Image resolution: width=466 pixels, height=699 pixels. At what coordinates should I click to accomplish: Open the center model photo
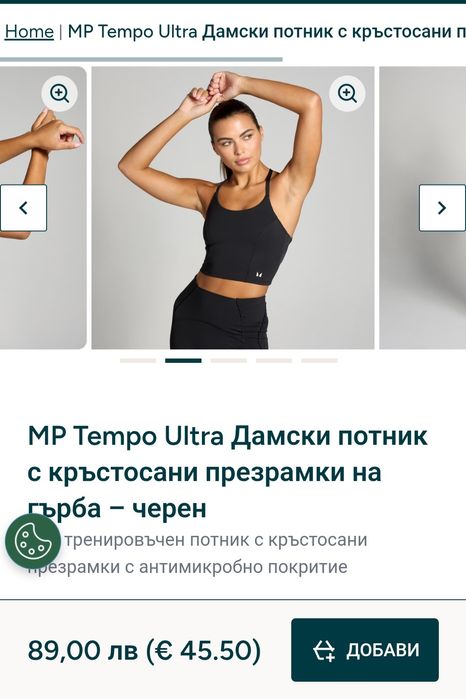pyautogui.click(x=233, y=208)
